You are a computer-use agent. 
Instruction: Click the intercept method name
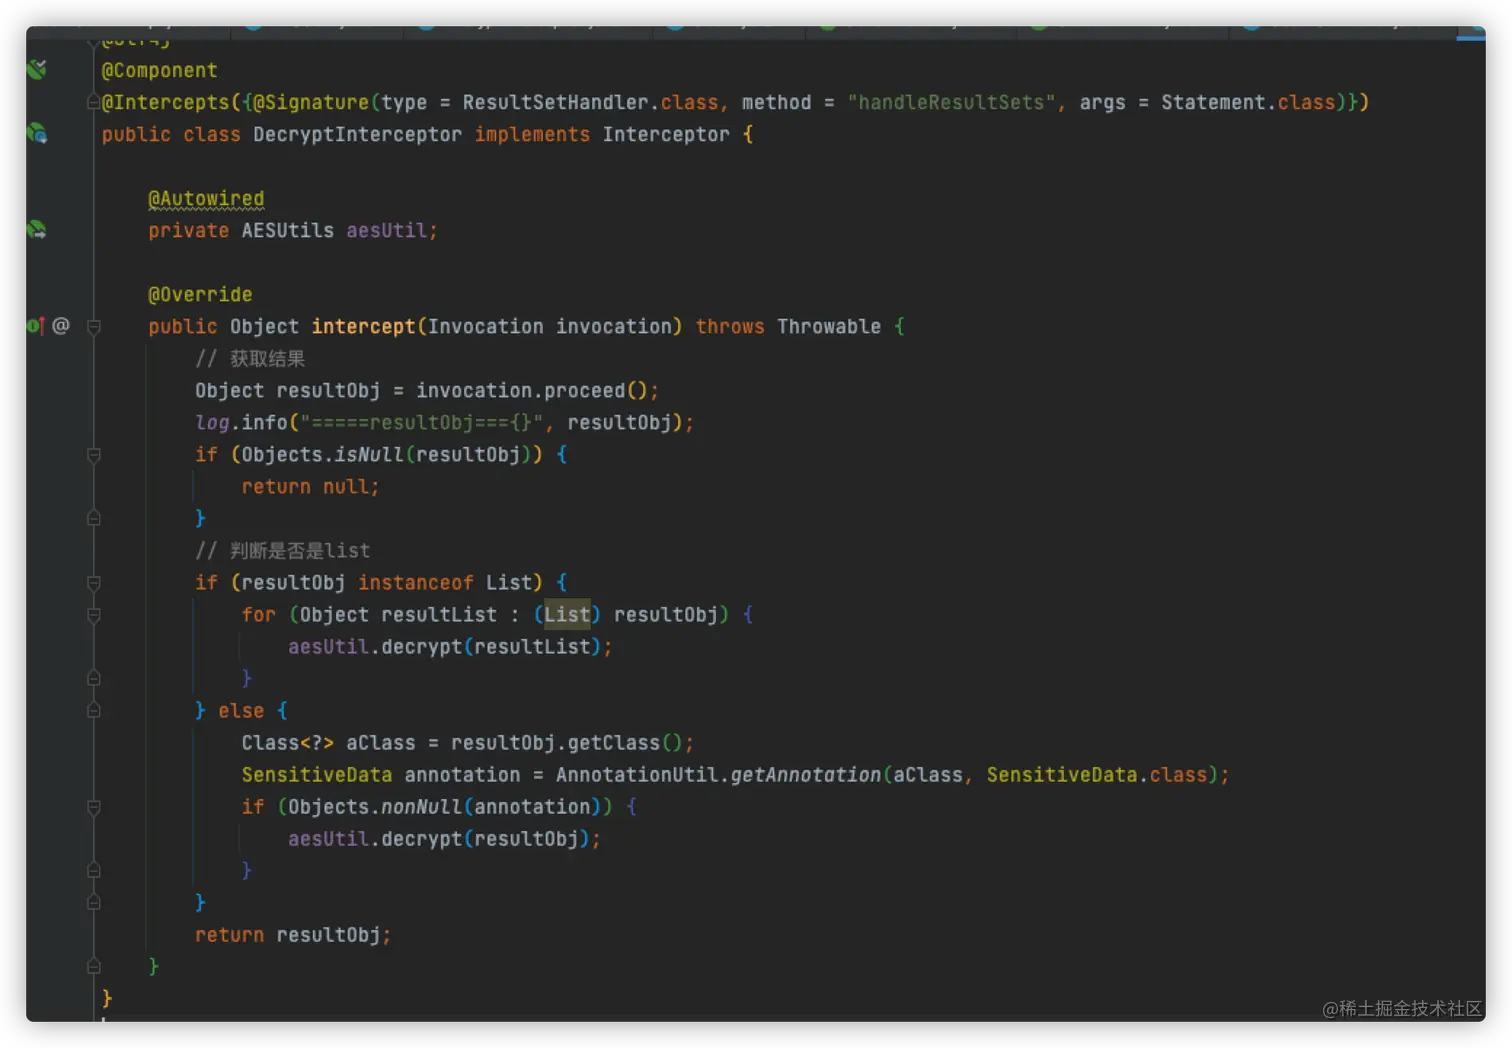[x=363, y=326]
